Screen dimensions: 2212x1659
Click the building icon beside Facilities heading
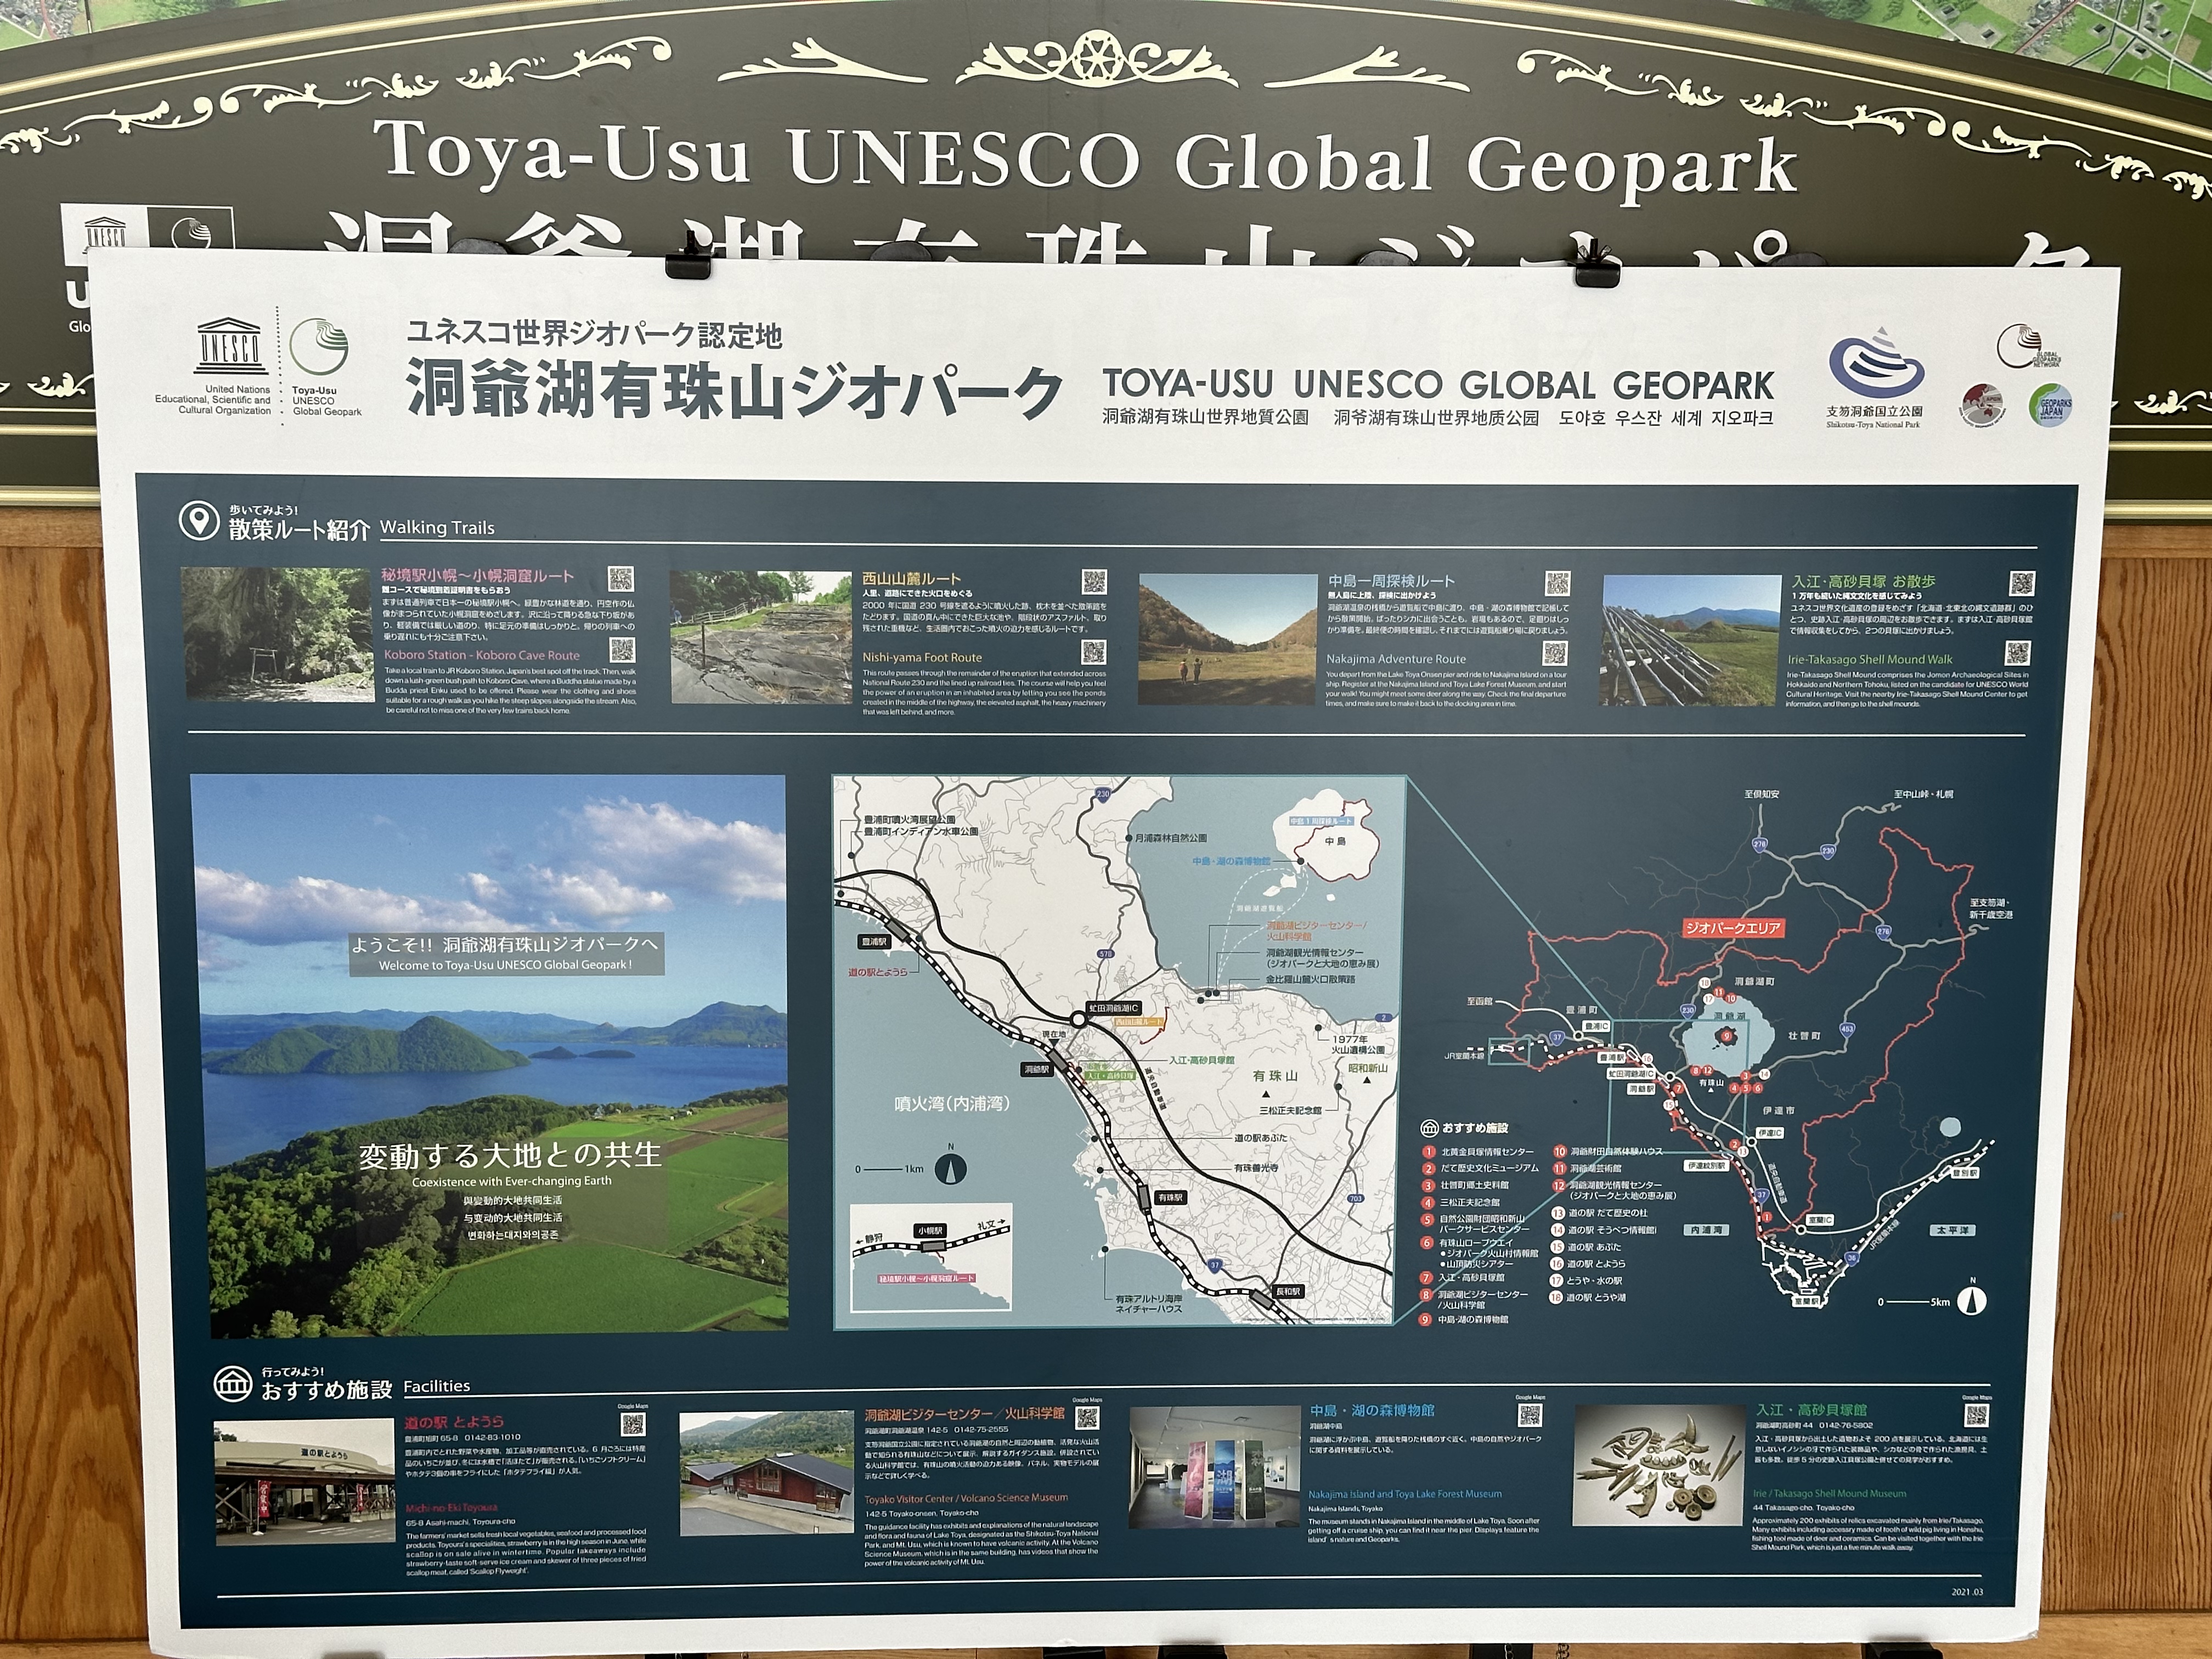233,1384
